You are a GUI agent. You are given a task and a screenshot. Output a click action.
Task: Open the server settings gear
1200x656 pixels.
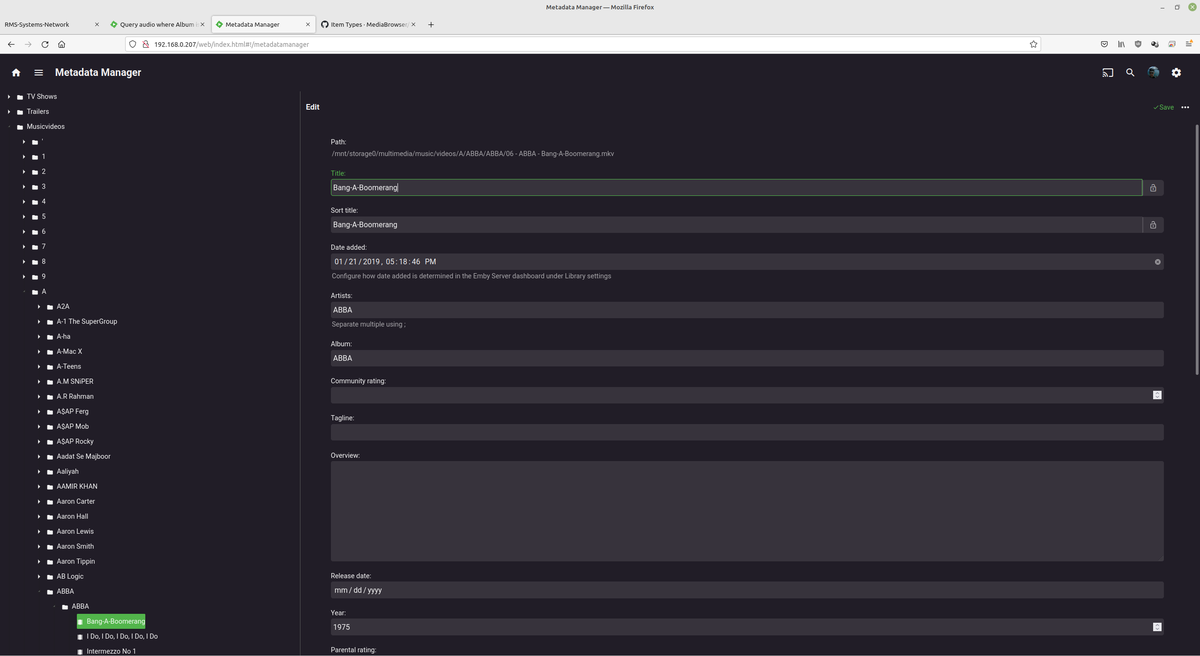tap(1176, 72)
